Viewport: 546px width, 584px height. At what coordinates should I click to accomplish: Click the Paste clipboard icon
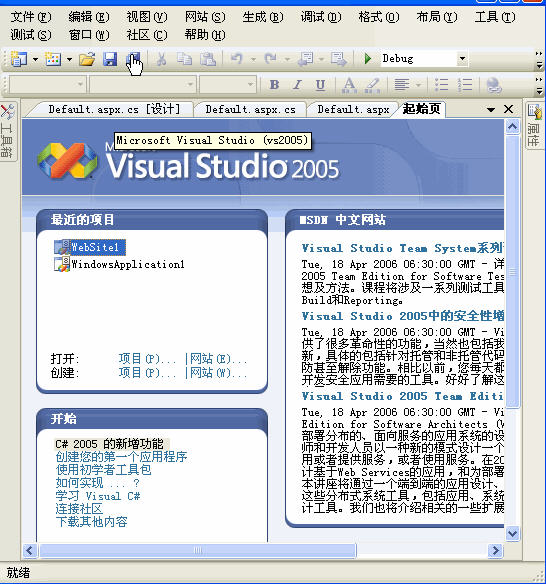[208, 59]
